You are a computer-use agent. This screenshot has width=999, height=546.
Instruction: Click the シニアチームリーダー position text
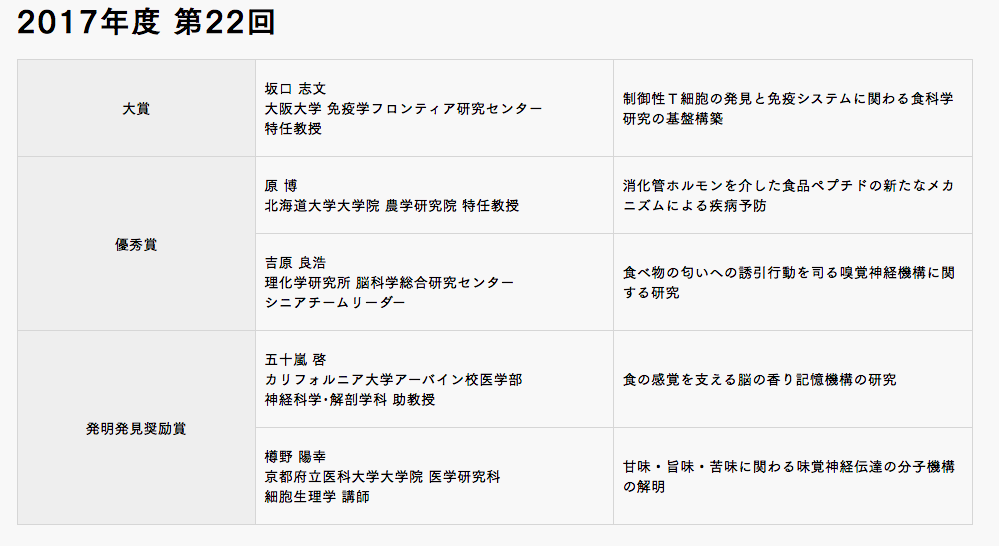click(x=335, y=302)
